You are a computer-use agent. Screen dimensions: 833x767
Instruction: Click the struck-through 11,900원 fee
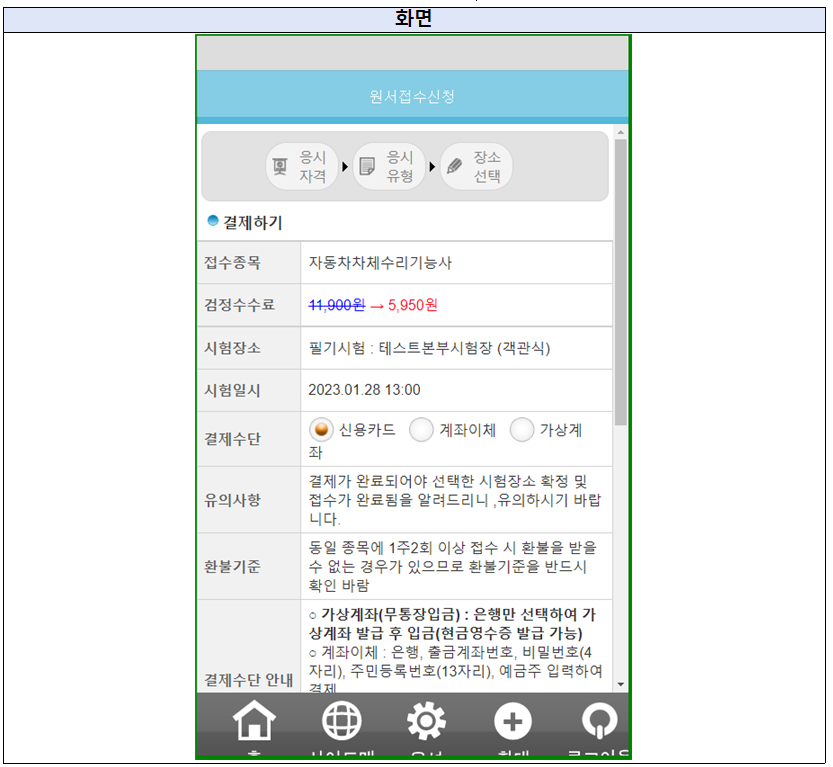(337, 305)
